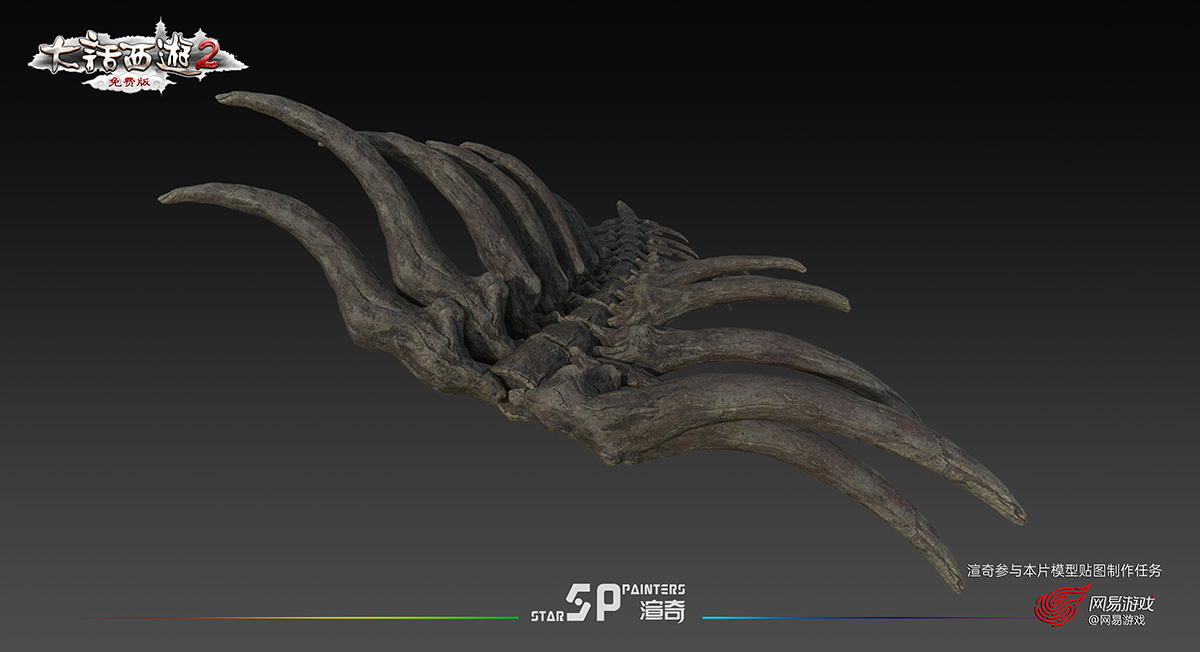Click the red NetEase swirl emblem
Image resolution: width=1200 pixels, height=652 pixels.
point(1058,606)
